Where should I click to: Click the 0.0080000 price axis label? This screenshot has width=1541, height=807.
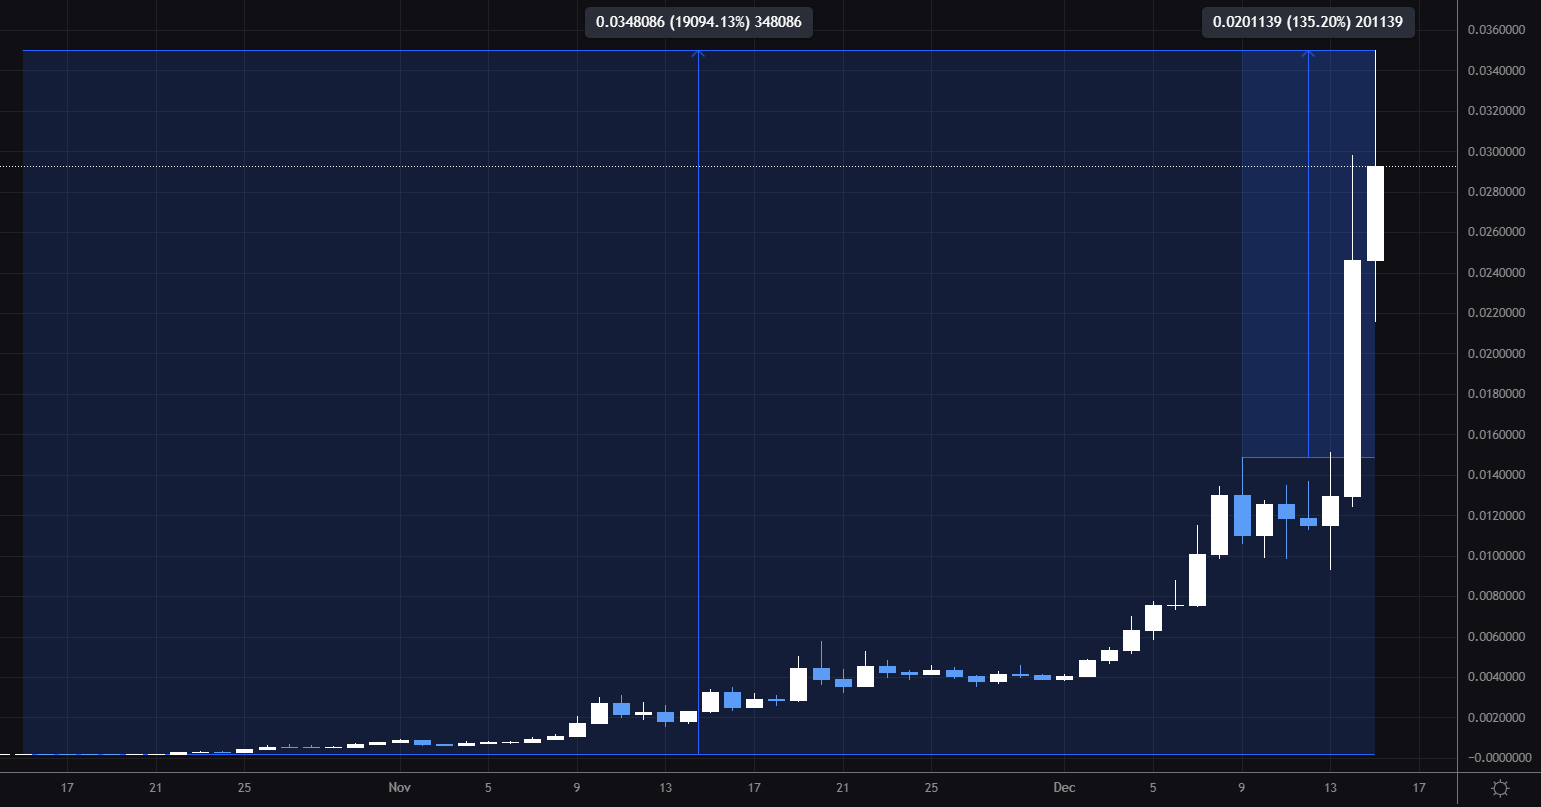1495,595
